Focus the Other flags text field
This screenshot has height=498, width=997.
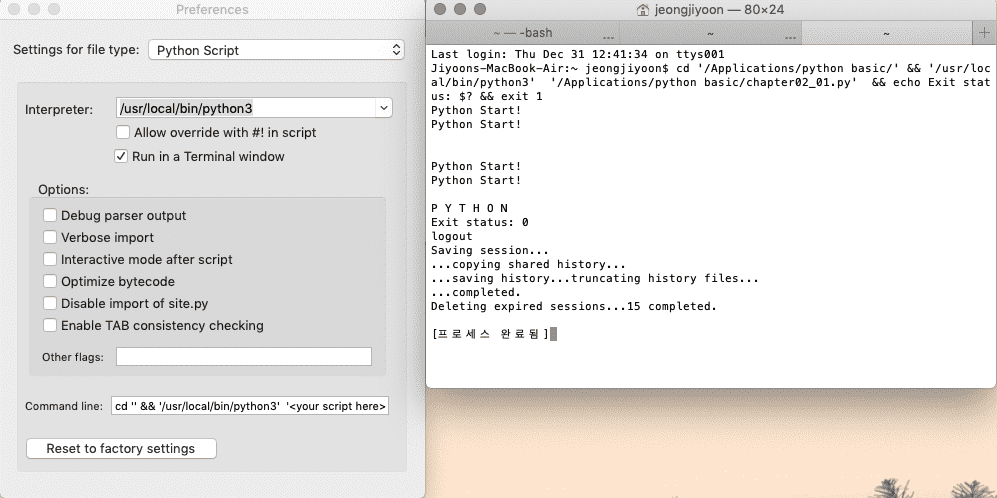tap(243, 357)
